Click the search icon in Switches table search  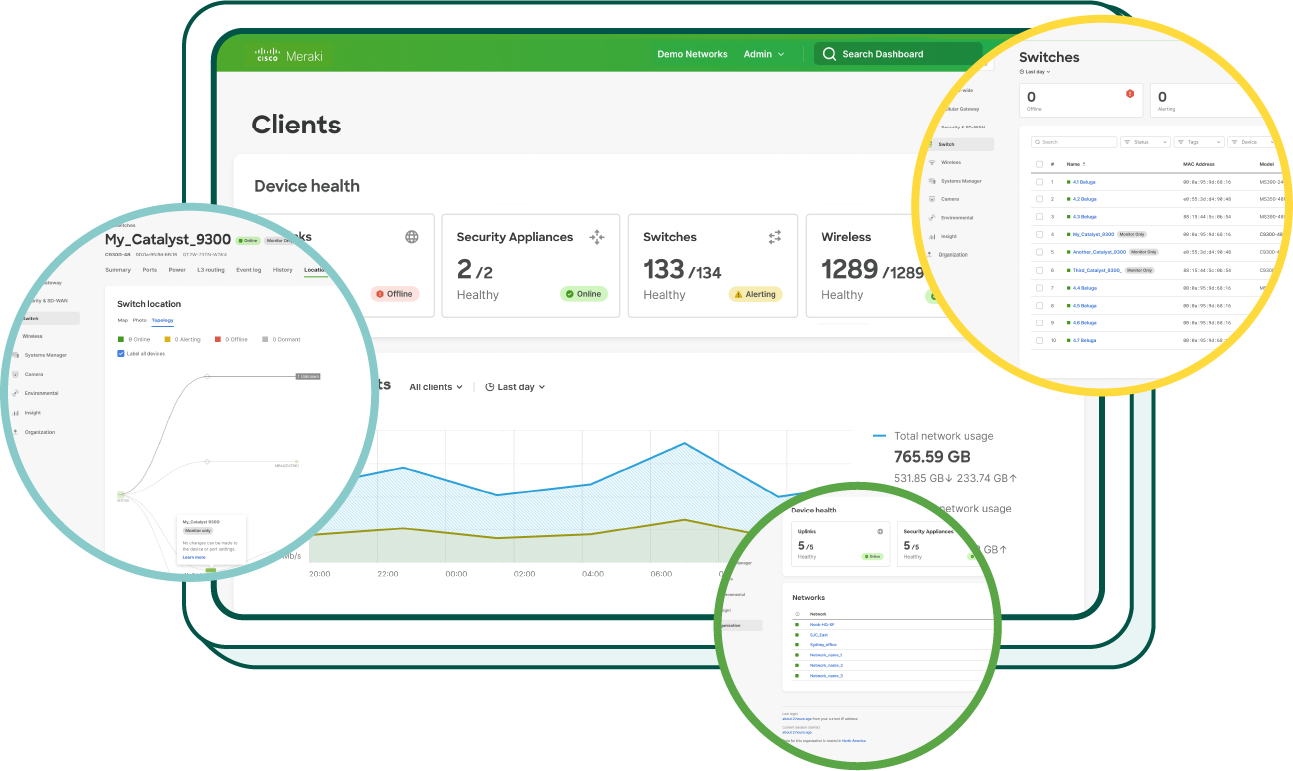pos(1038,142)
